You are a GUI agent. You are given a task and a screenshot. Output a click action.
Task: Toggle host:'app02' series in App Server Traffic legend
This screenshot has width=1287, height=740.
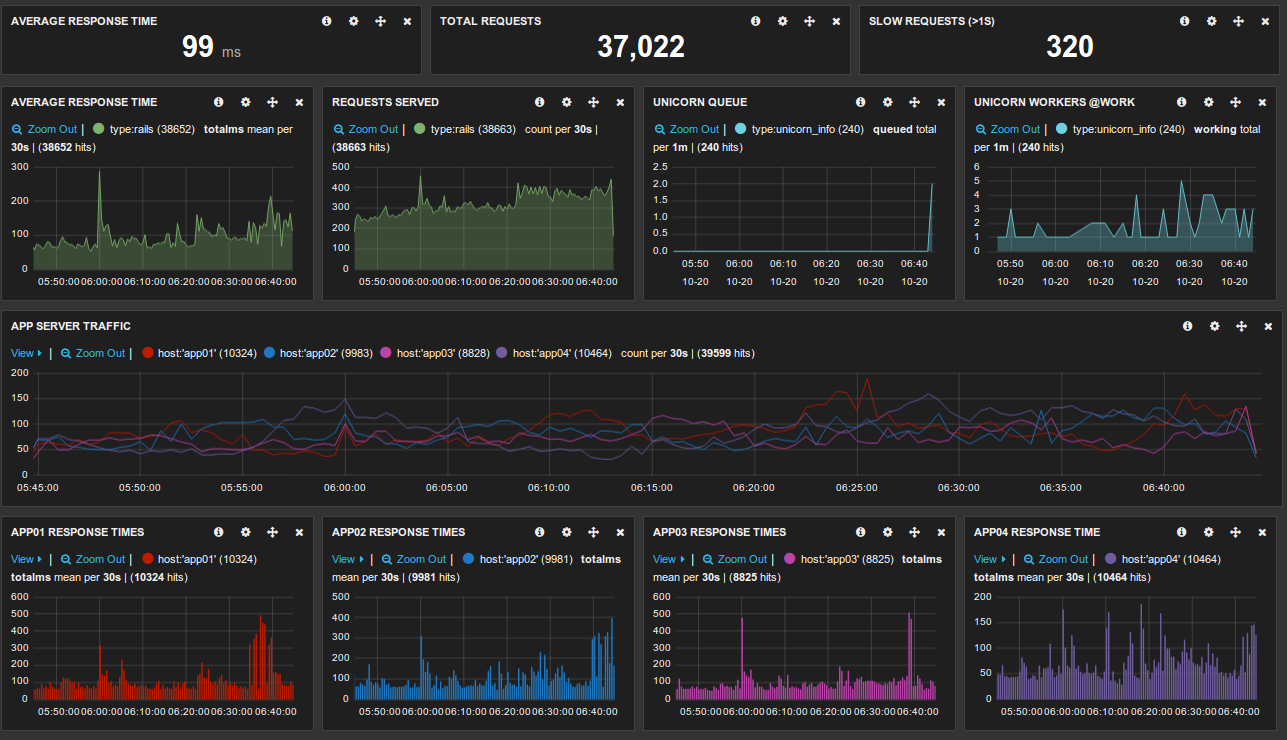pyautogui.click(x=320, y=353)
